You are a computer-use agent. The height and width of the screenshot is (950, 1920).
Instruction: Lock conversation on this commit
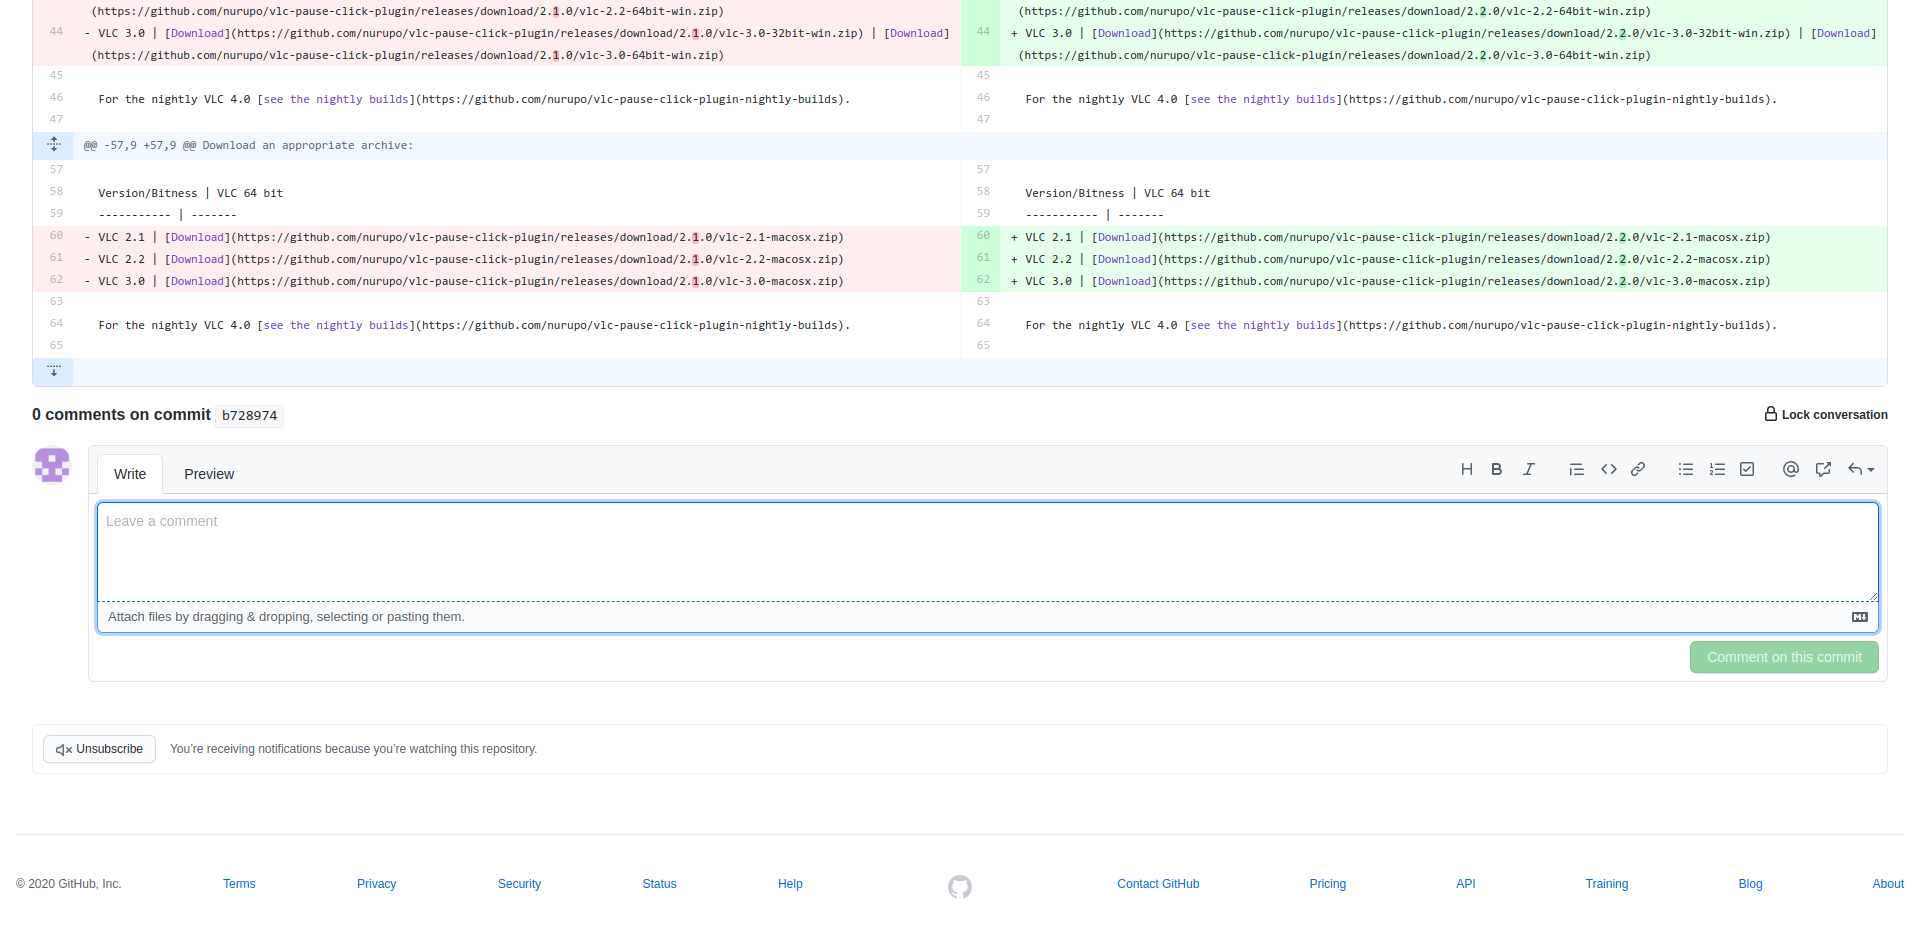point(1825,414)
